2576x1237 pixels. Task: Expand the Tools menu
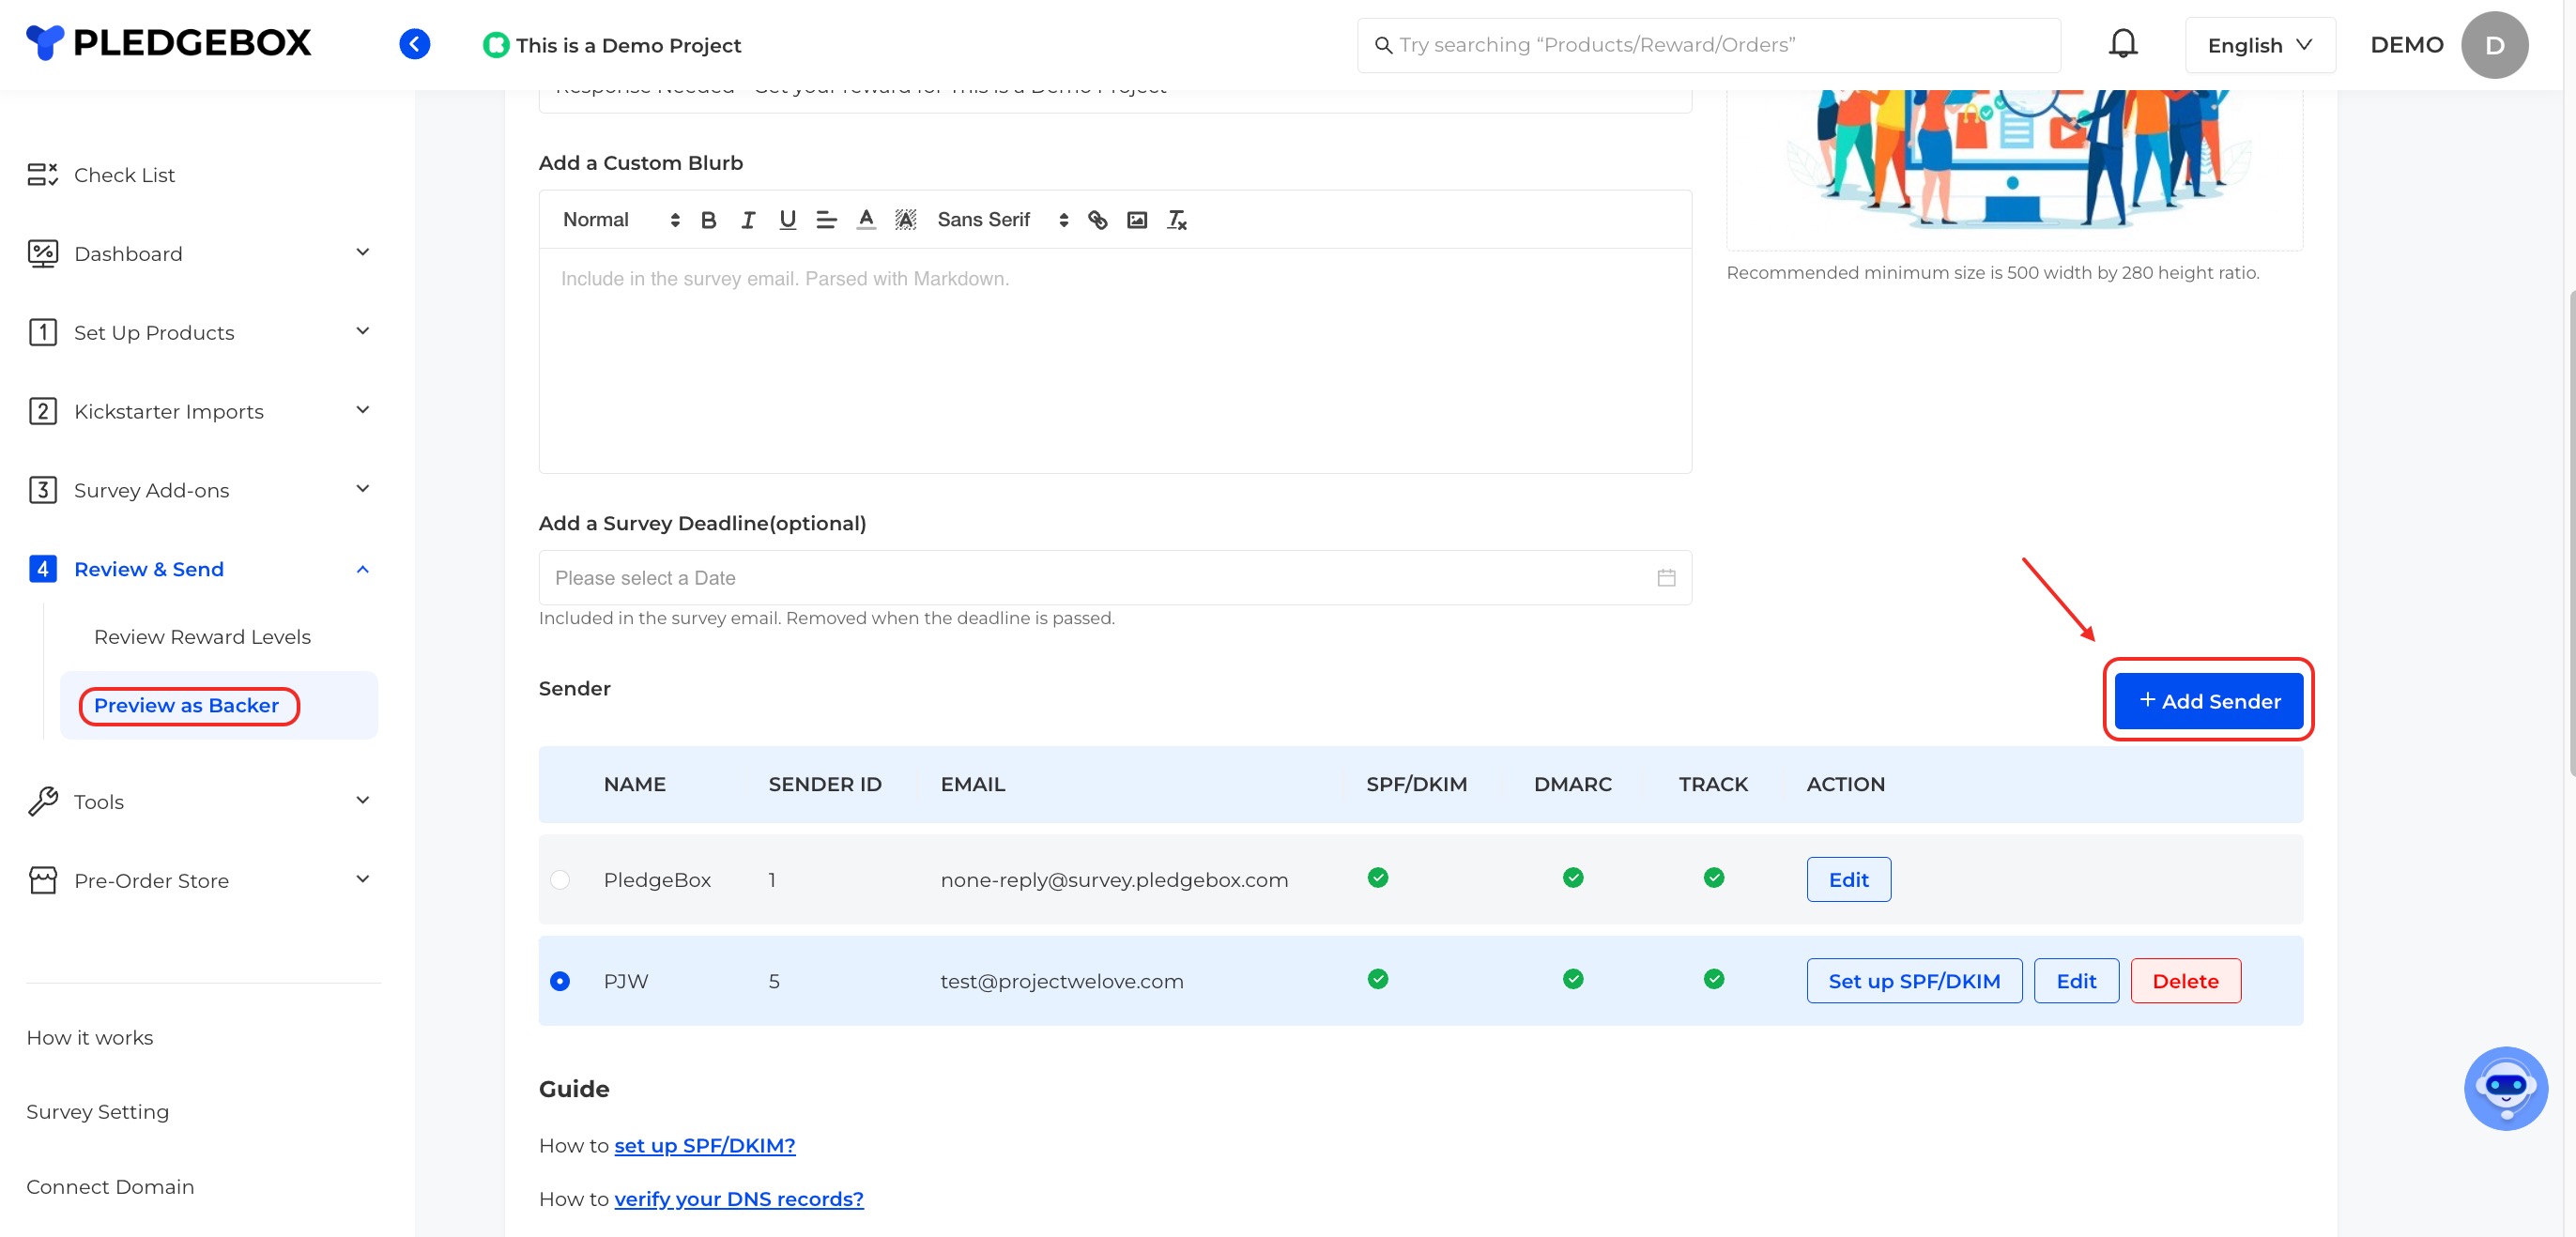(x=363, y=801)
